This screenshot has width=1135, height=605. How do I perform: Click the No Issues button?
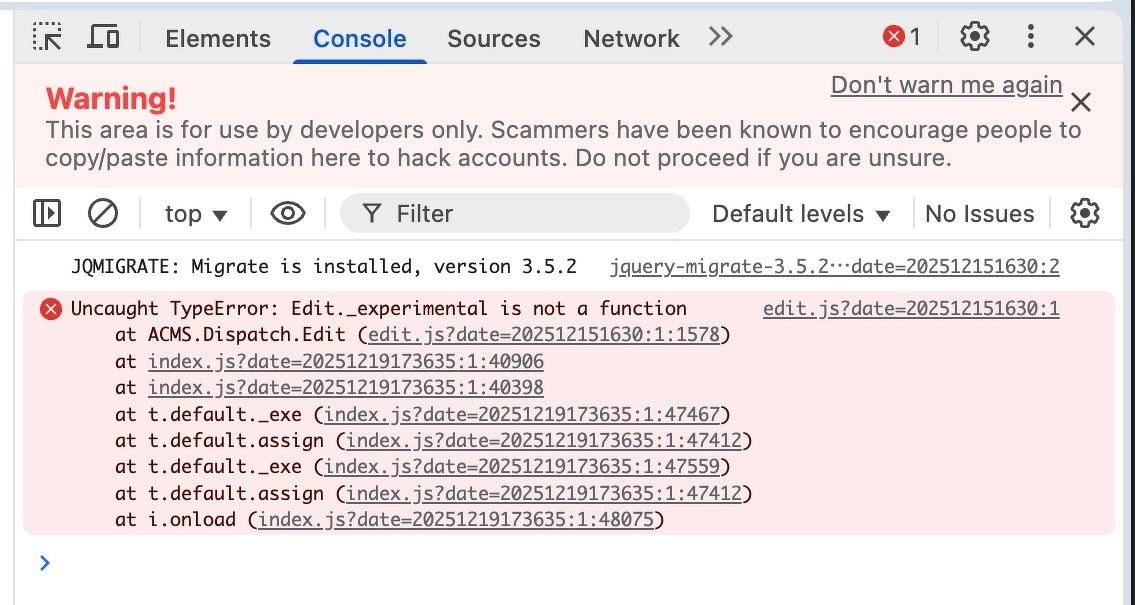tap(979, 214)
